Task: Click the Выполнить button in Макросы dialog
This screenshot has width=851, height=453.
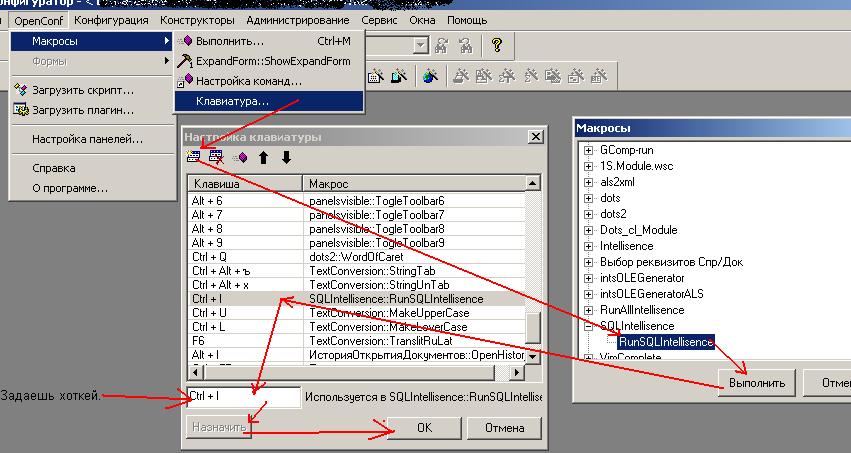Action: click(757, 383)
